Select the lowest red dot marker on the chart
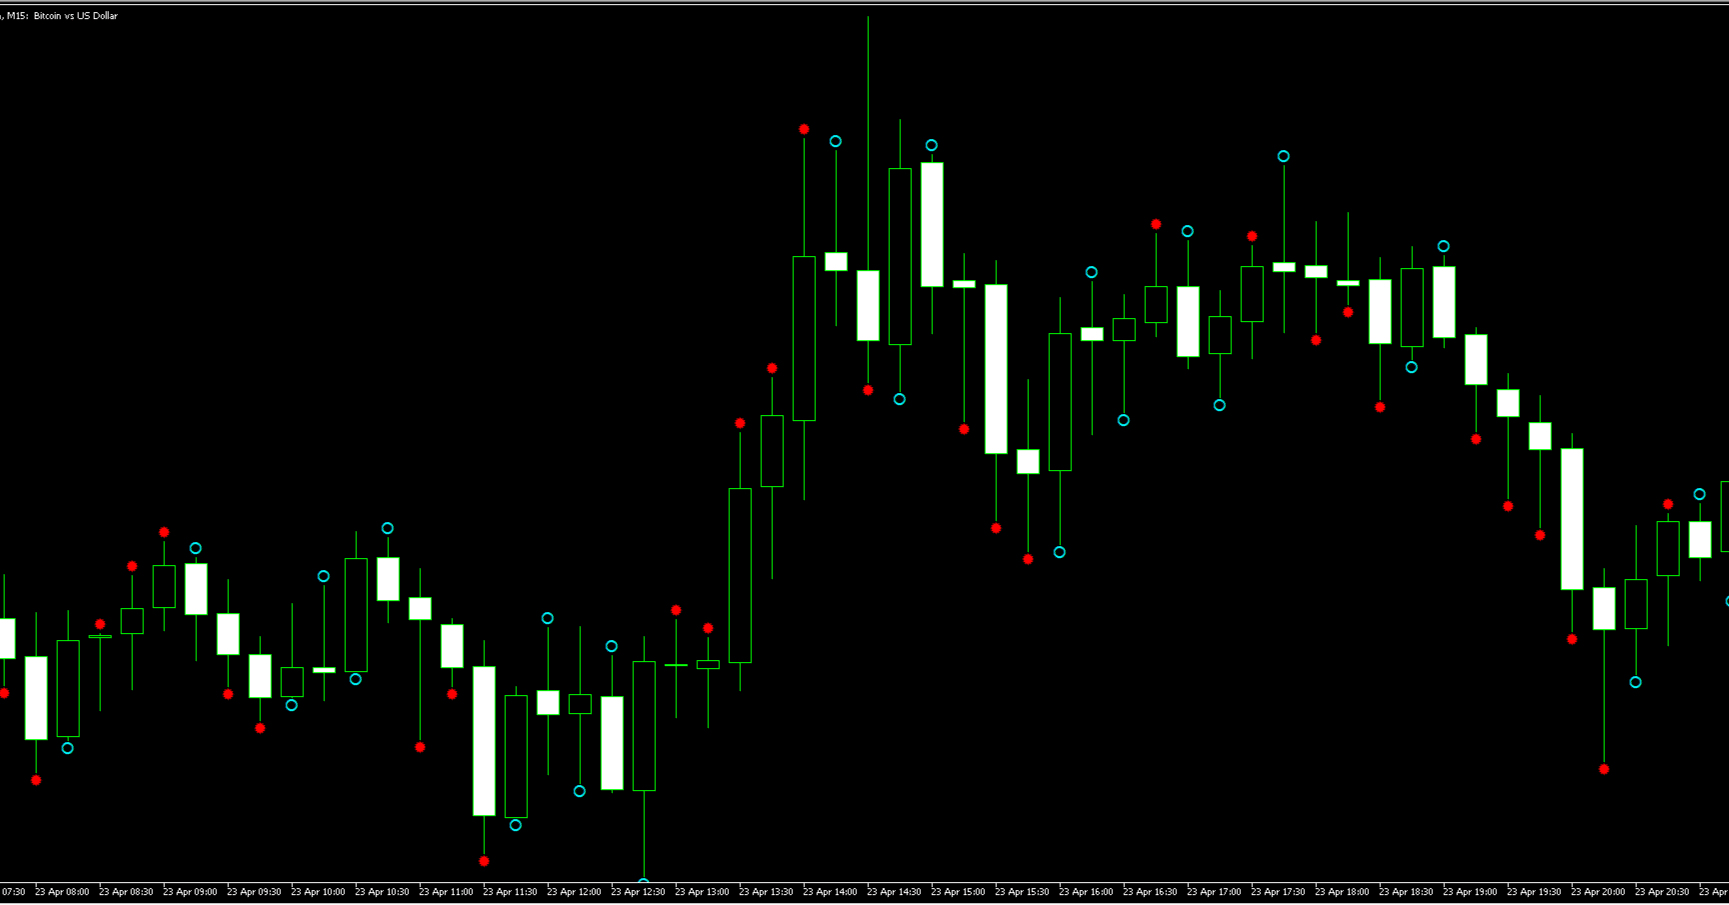Viewport: 1729px width, 905px height. click(x=484, y=861)
